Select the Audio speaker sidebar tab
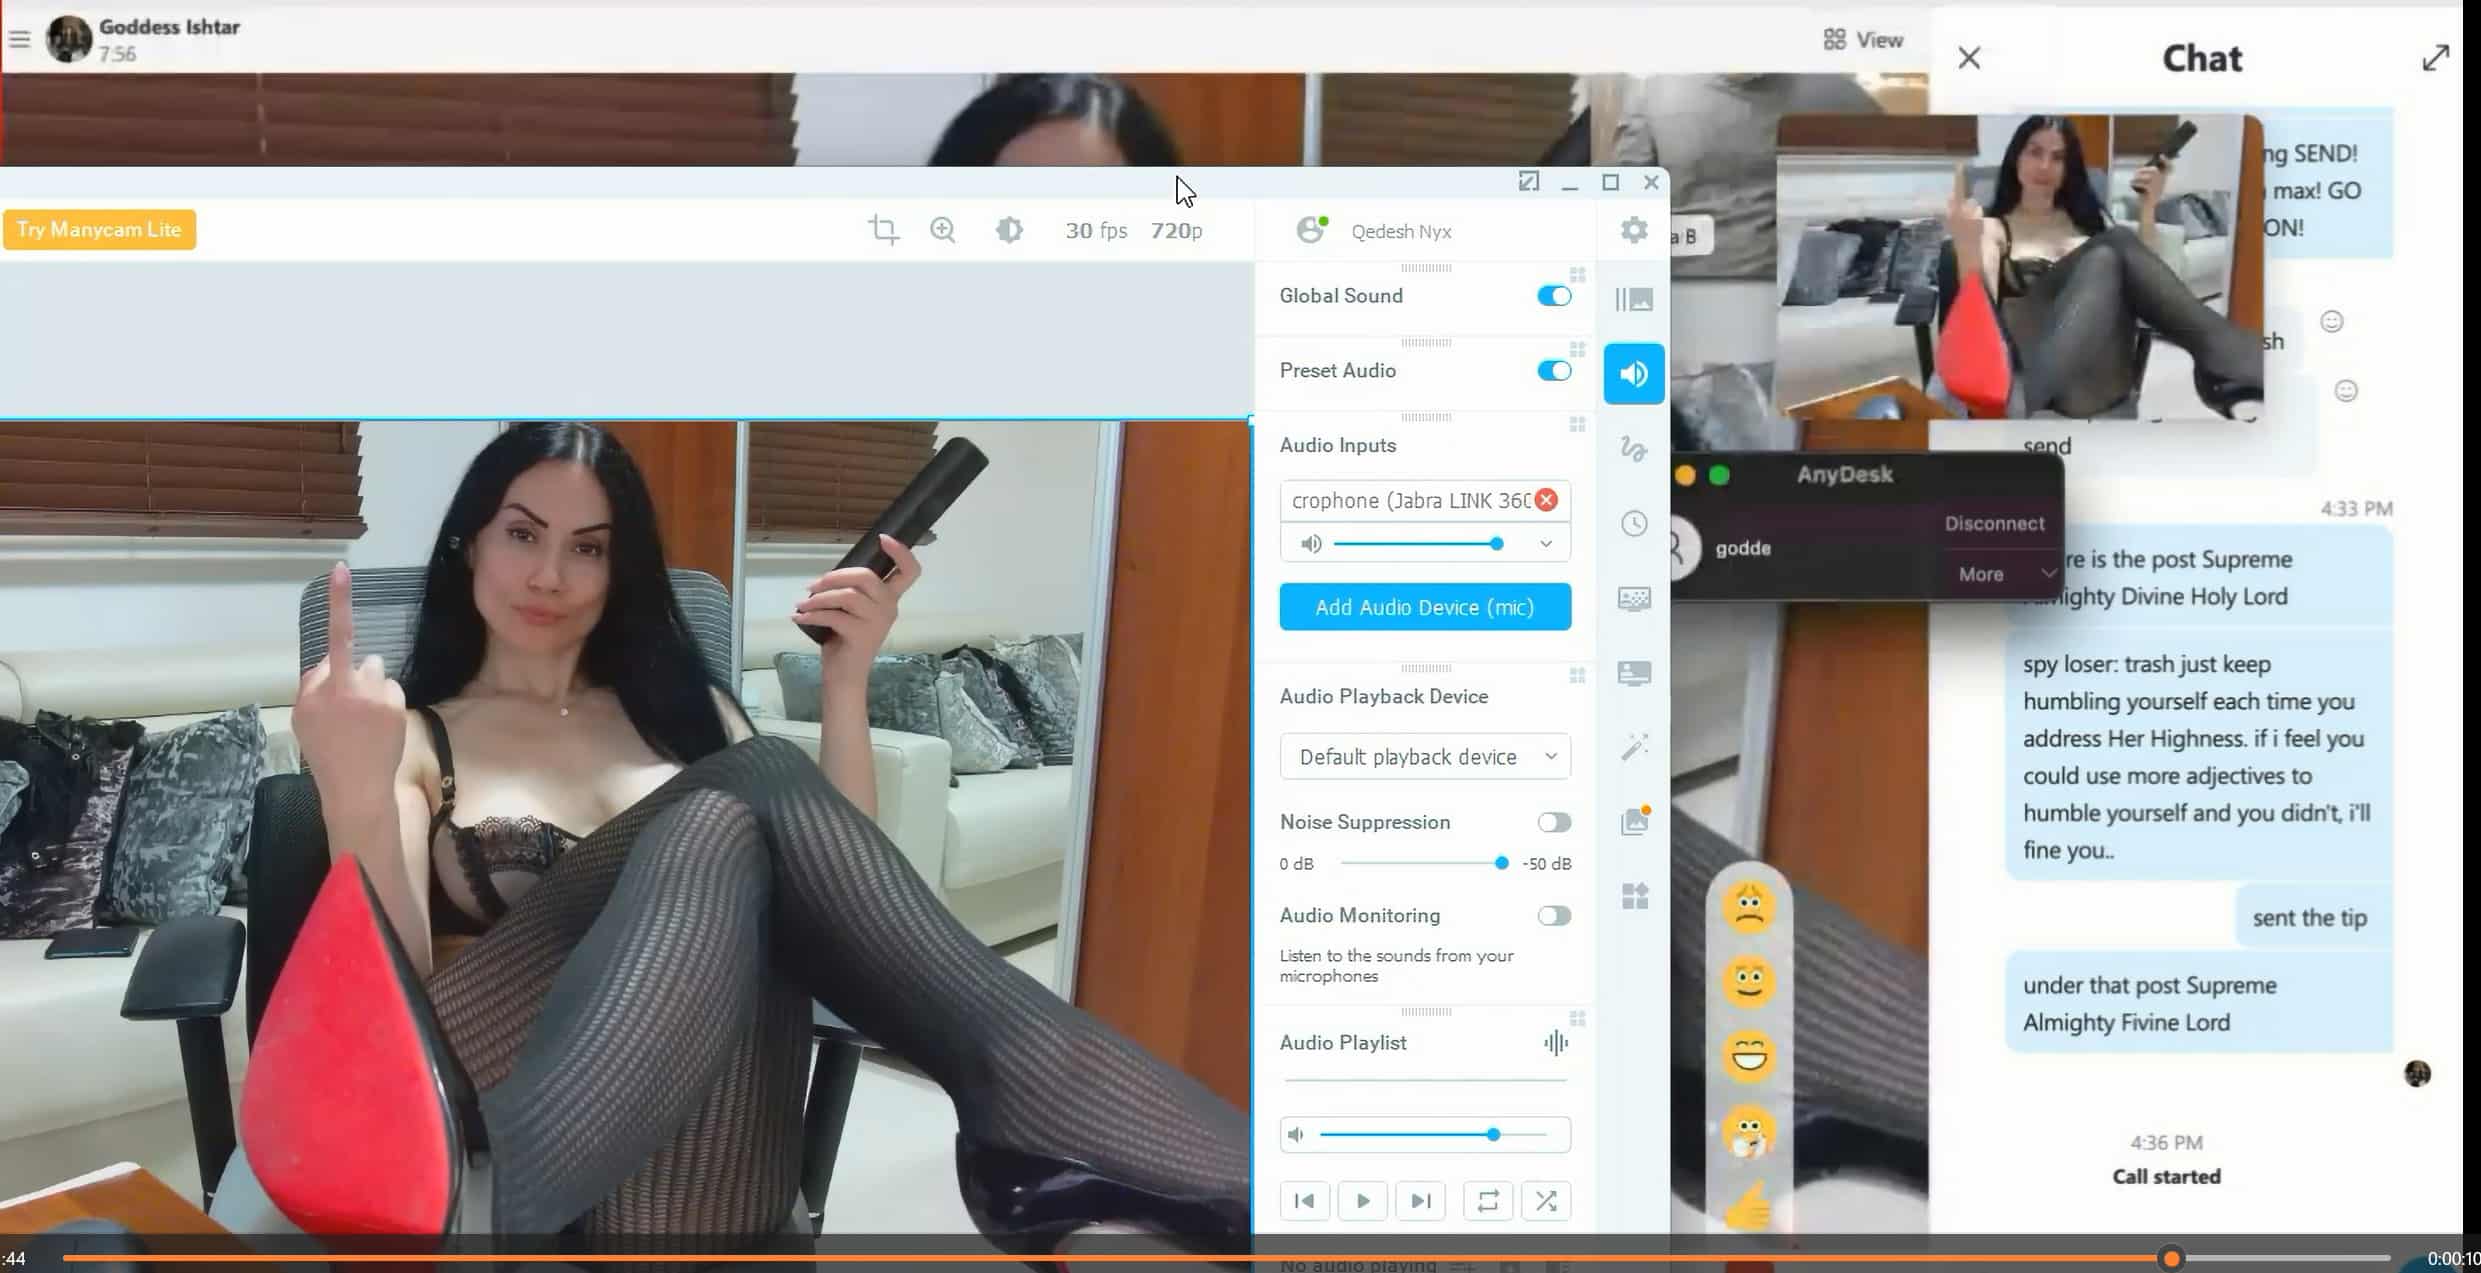 [x=1634, y=374]
